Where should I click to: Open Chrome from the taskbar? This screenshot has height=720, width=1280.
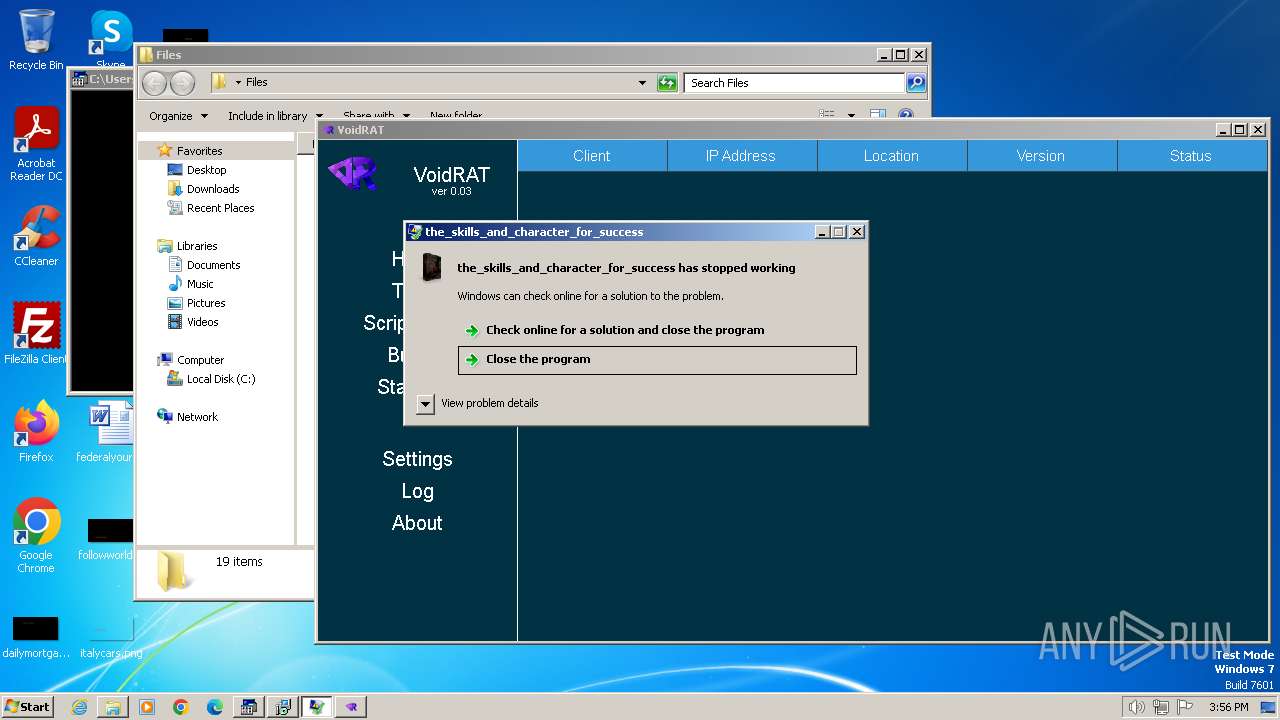coord(181,707)
